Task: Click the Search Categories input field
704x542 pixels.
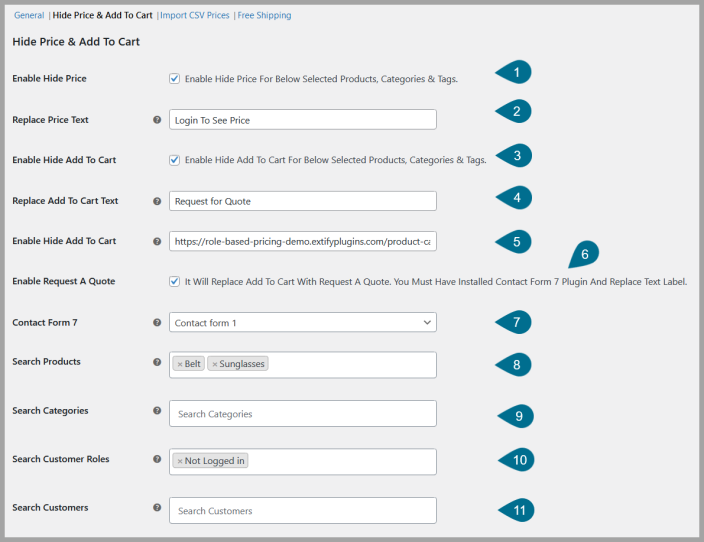Action: click(x=302, y=414)
